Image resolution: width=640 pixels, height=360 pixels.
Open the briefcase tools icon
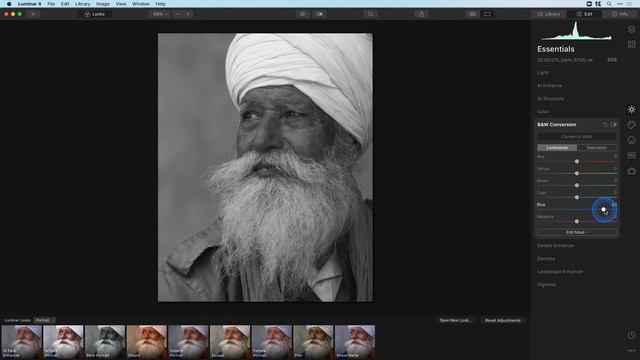pos(631,171)
